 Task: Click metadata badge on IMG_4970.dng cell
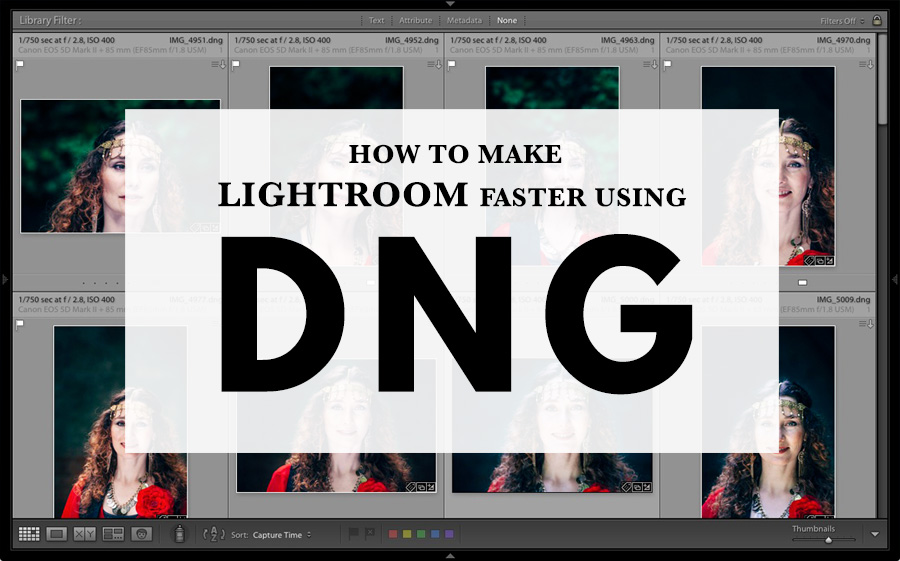tap(866, 64)
